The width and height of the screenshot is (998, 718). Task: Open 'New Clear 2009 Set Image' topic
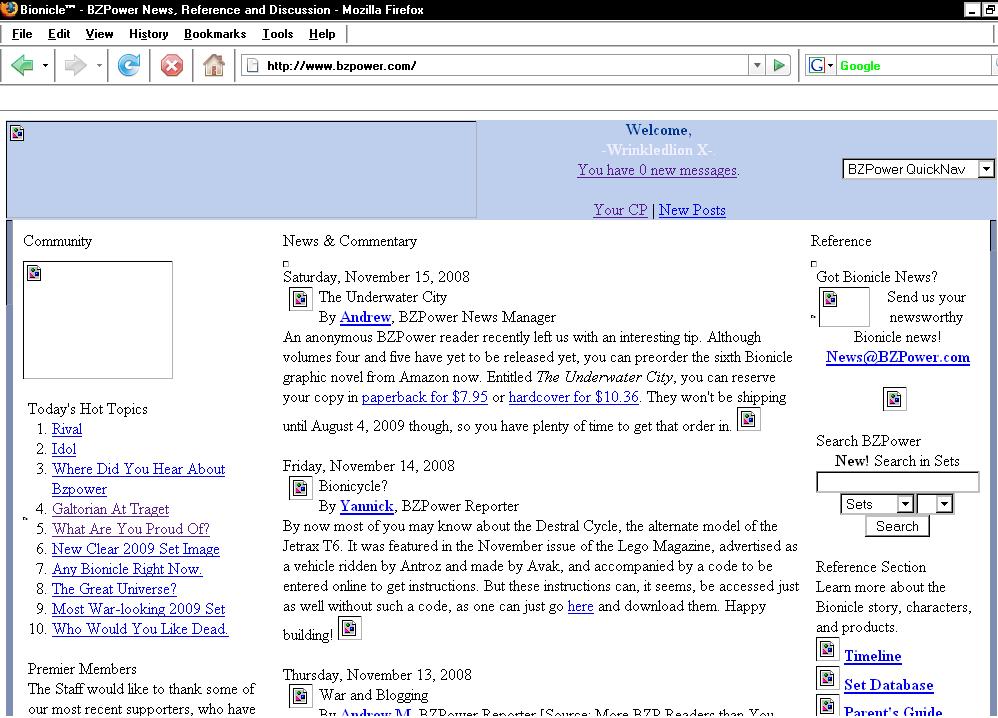[x=136, y=549]
